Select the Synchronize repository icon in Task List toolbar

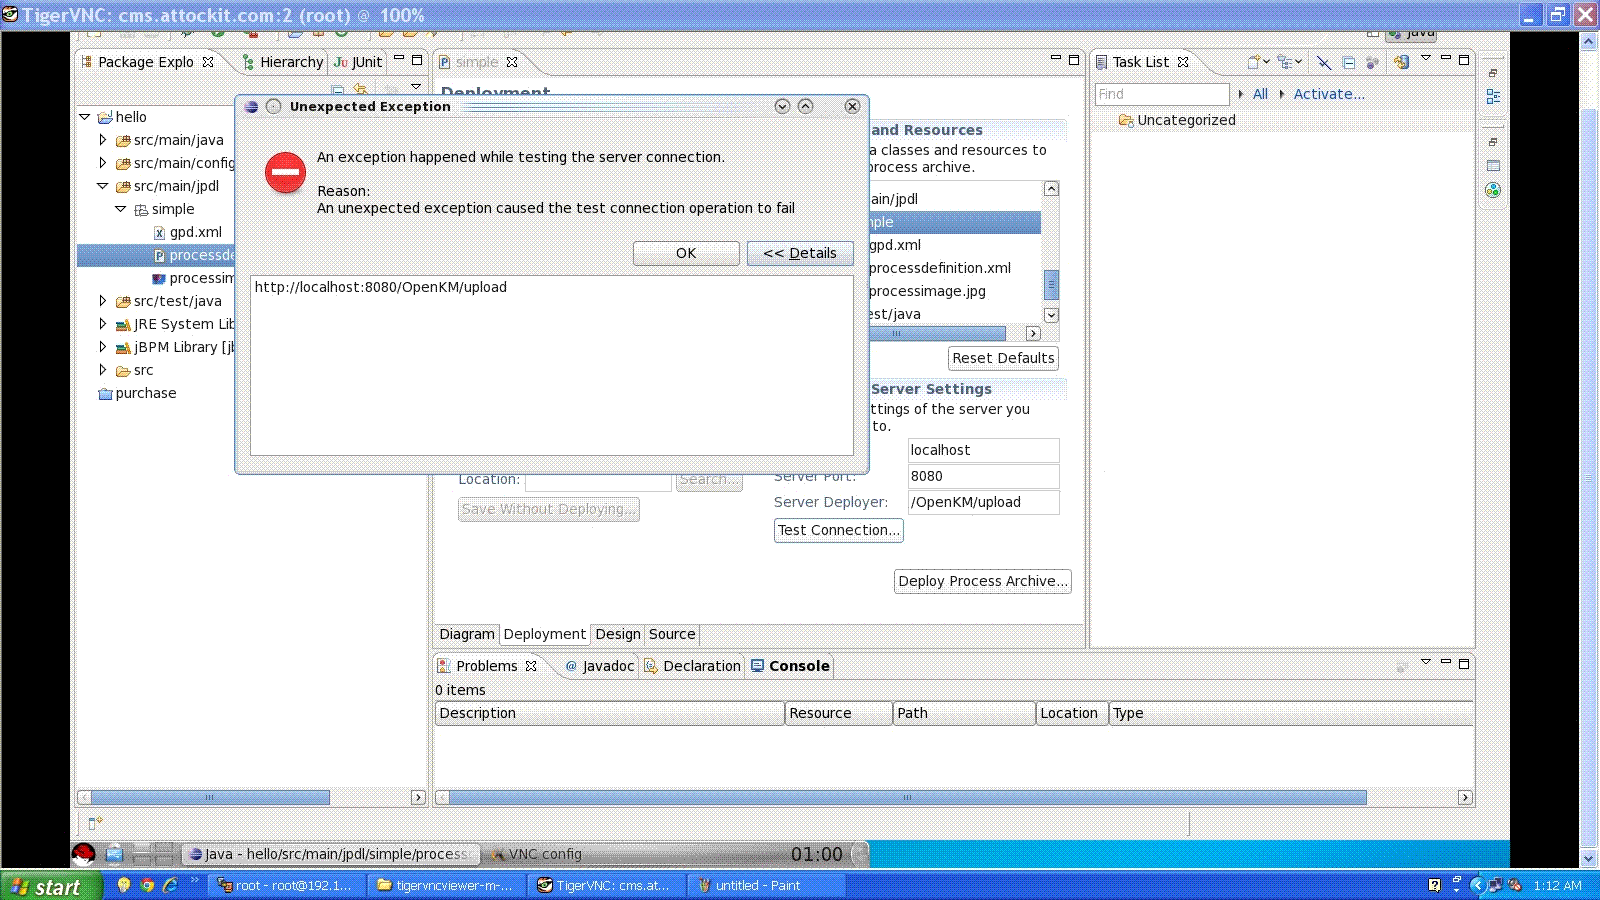coord(1402,62)
